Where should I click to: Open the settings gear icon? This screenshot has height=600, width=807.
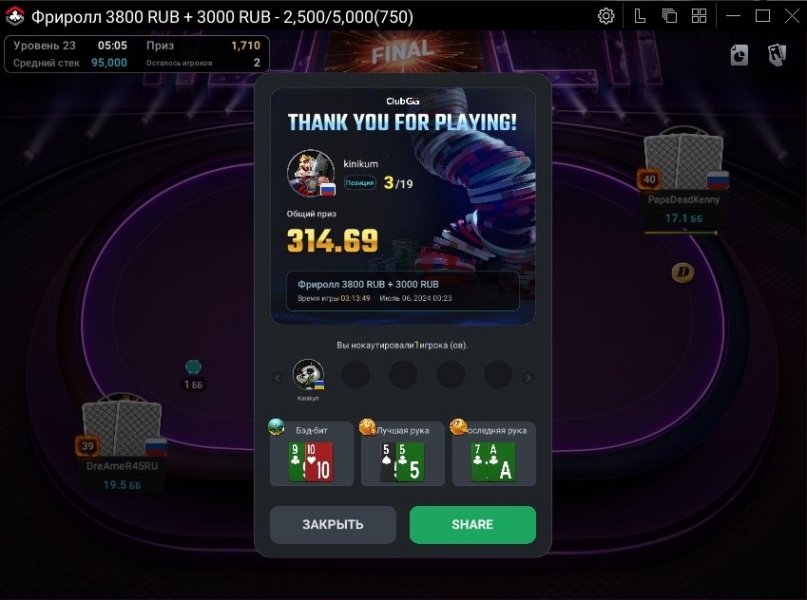[x=606, y=16]
